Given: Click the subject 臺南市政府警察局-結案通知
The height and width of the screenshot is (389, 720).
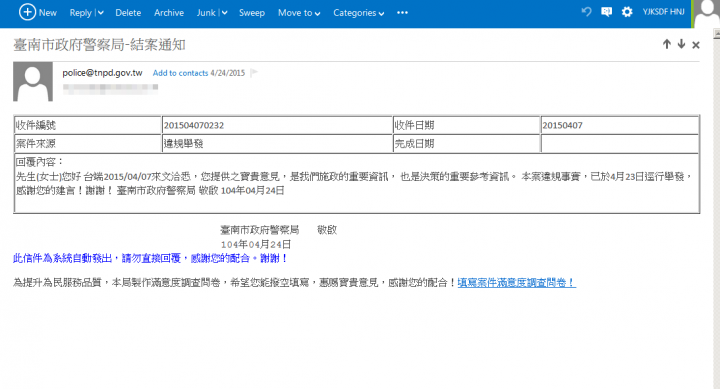Looking at the screenshot, I should 99,45.
